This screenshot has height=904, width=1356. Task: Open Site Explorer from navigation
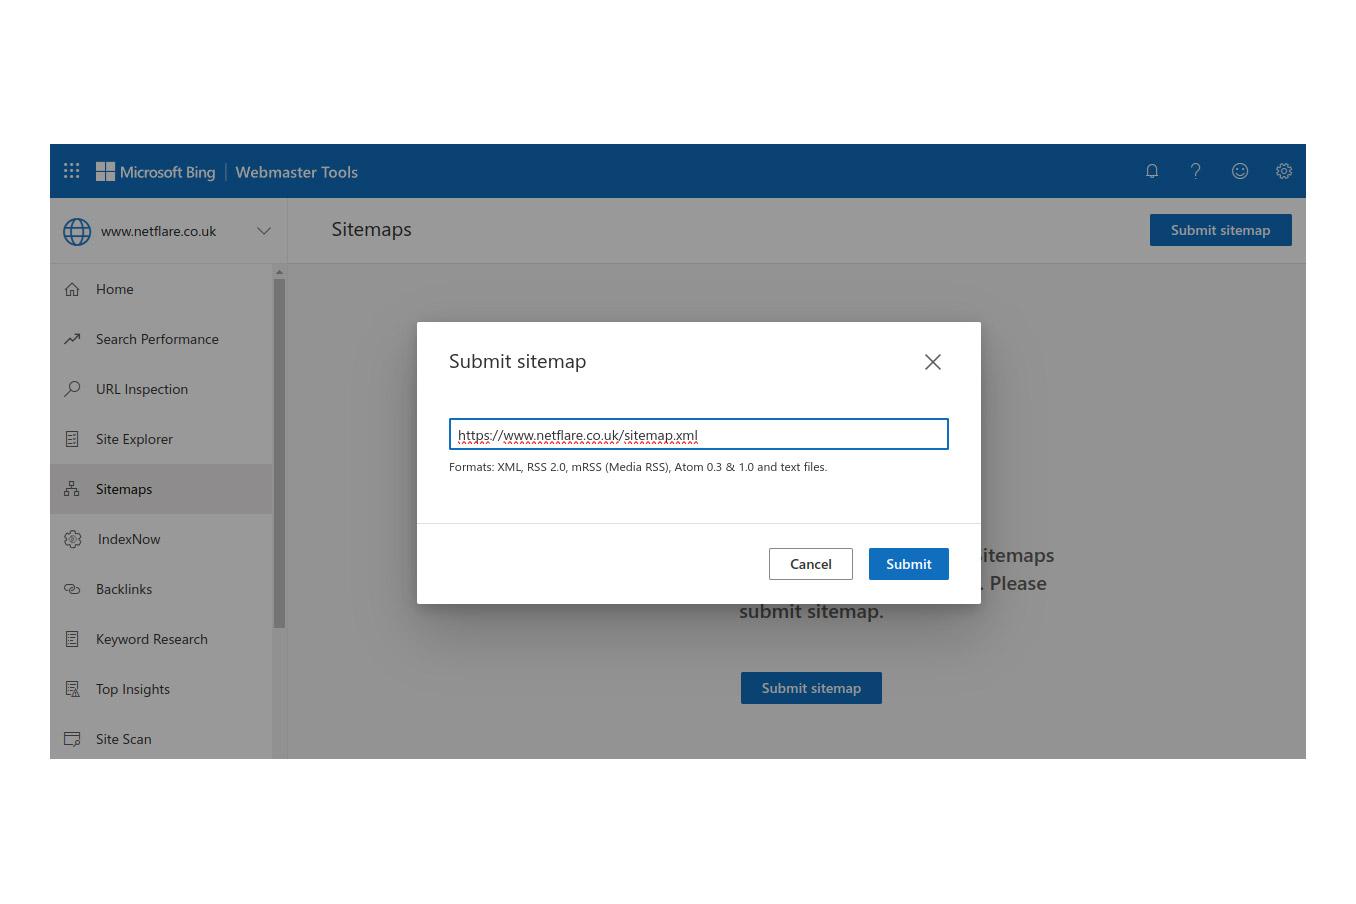(134, 439)
